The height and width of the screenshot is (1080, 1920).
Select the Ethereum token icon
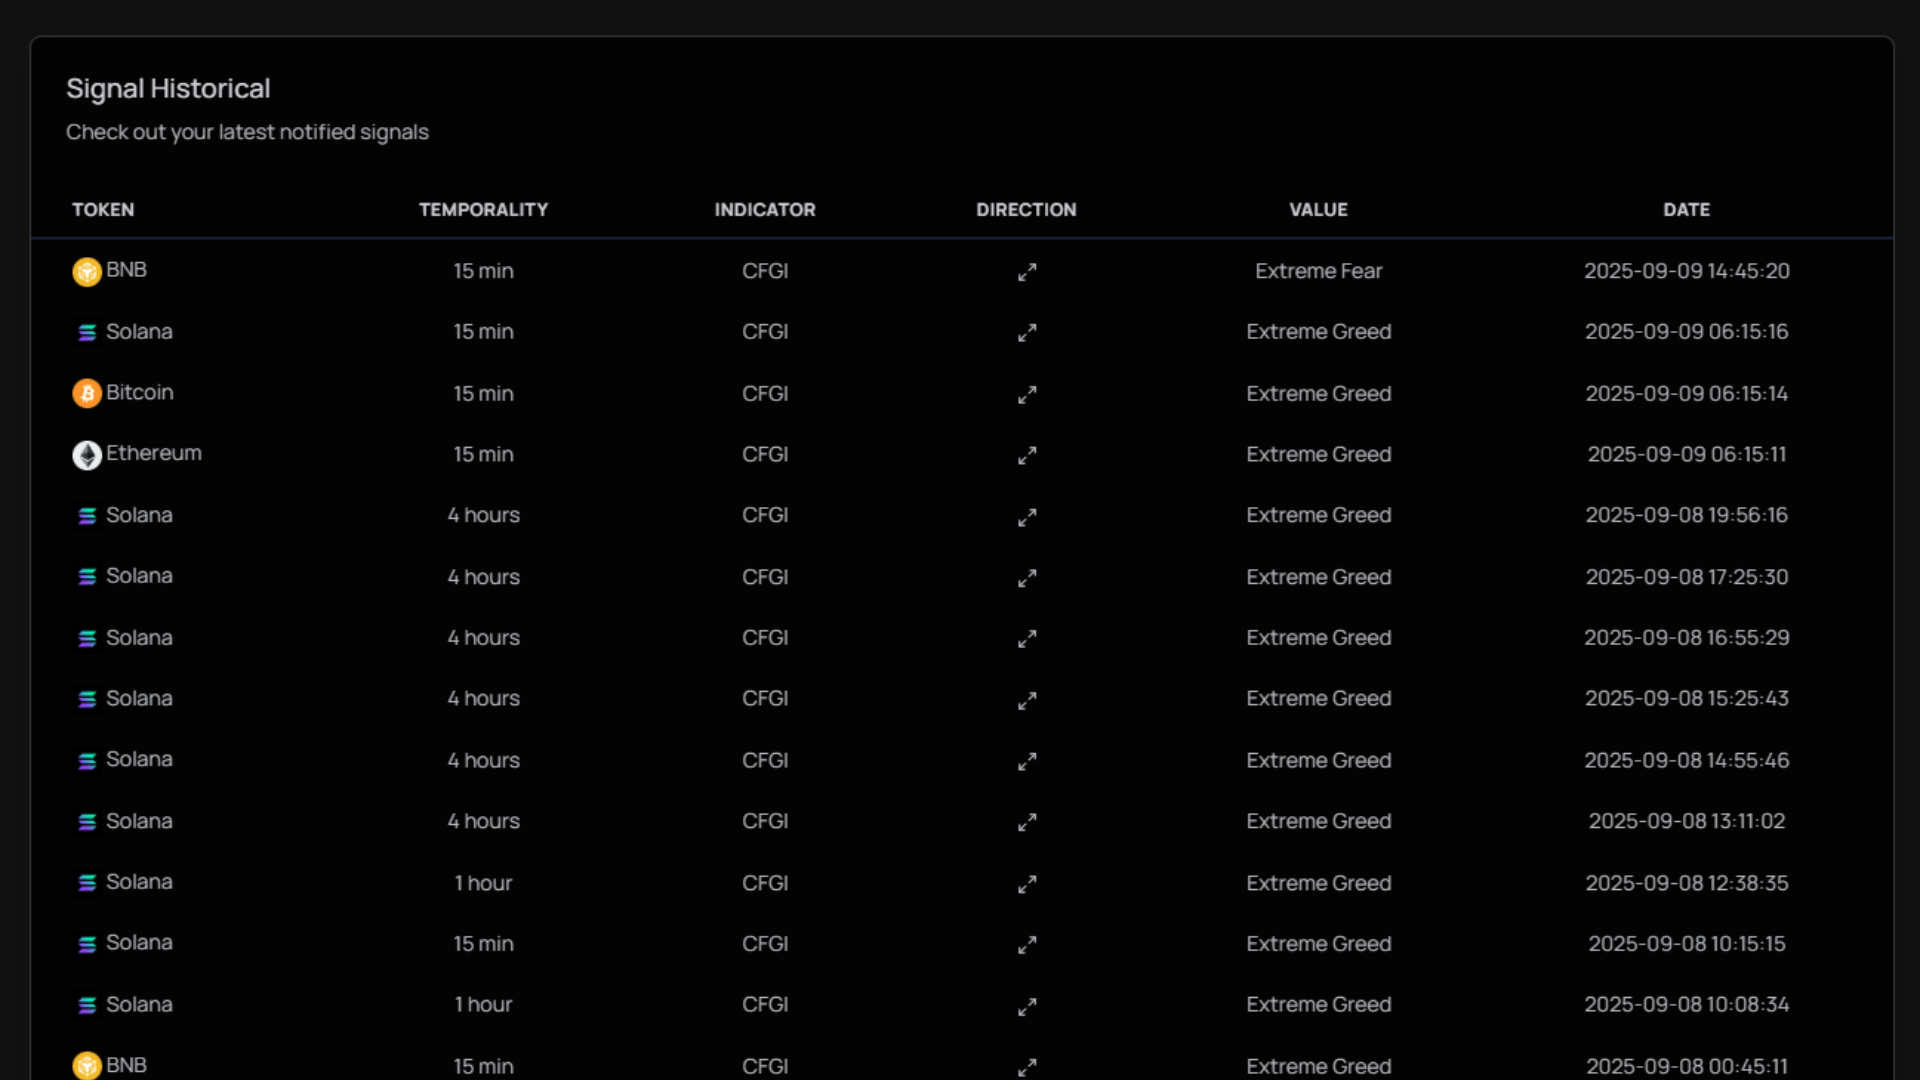(87, 455)
